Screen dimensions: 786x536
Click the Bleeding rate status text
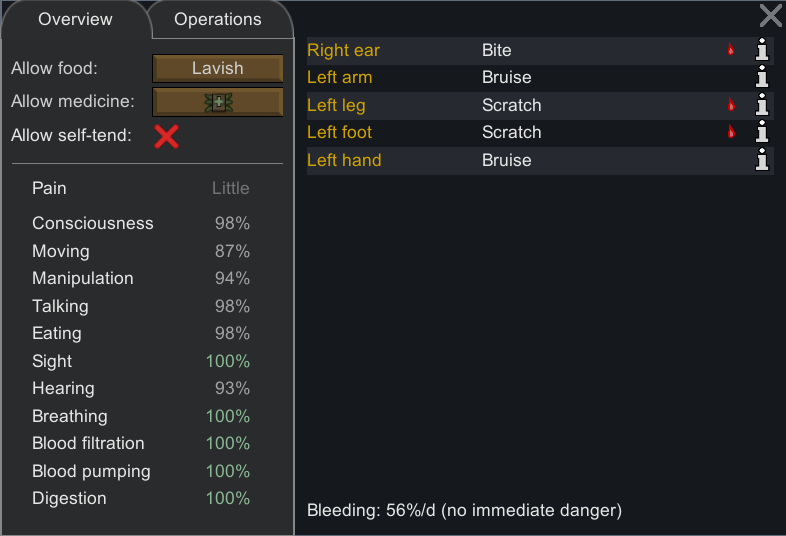[x=464, y=511]
